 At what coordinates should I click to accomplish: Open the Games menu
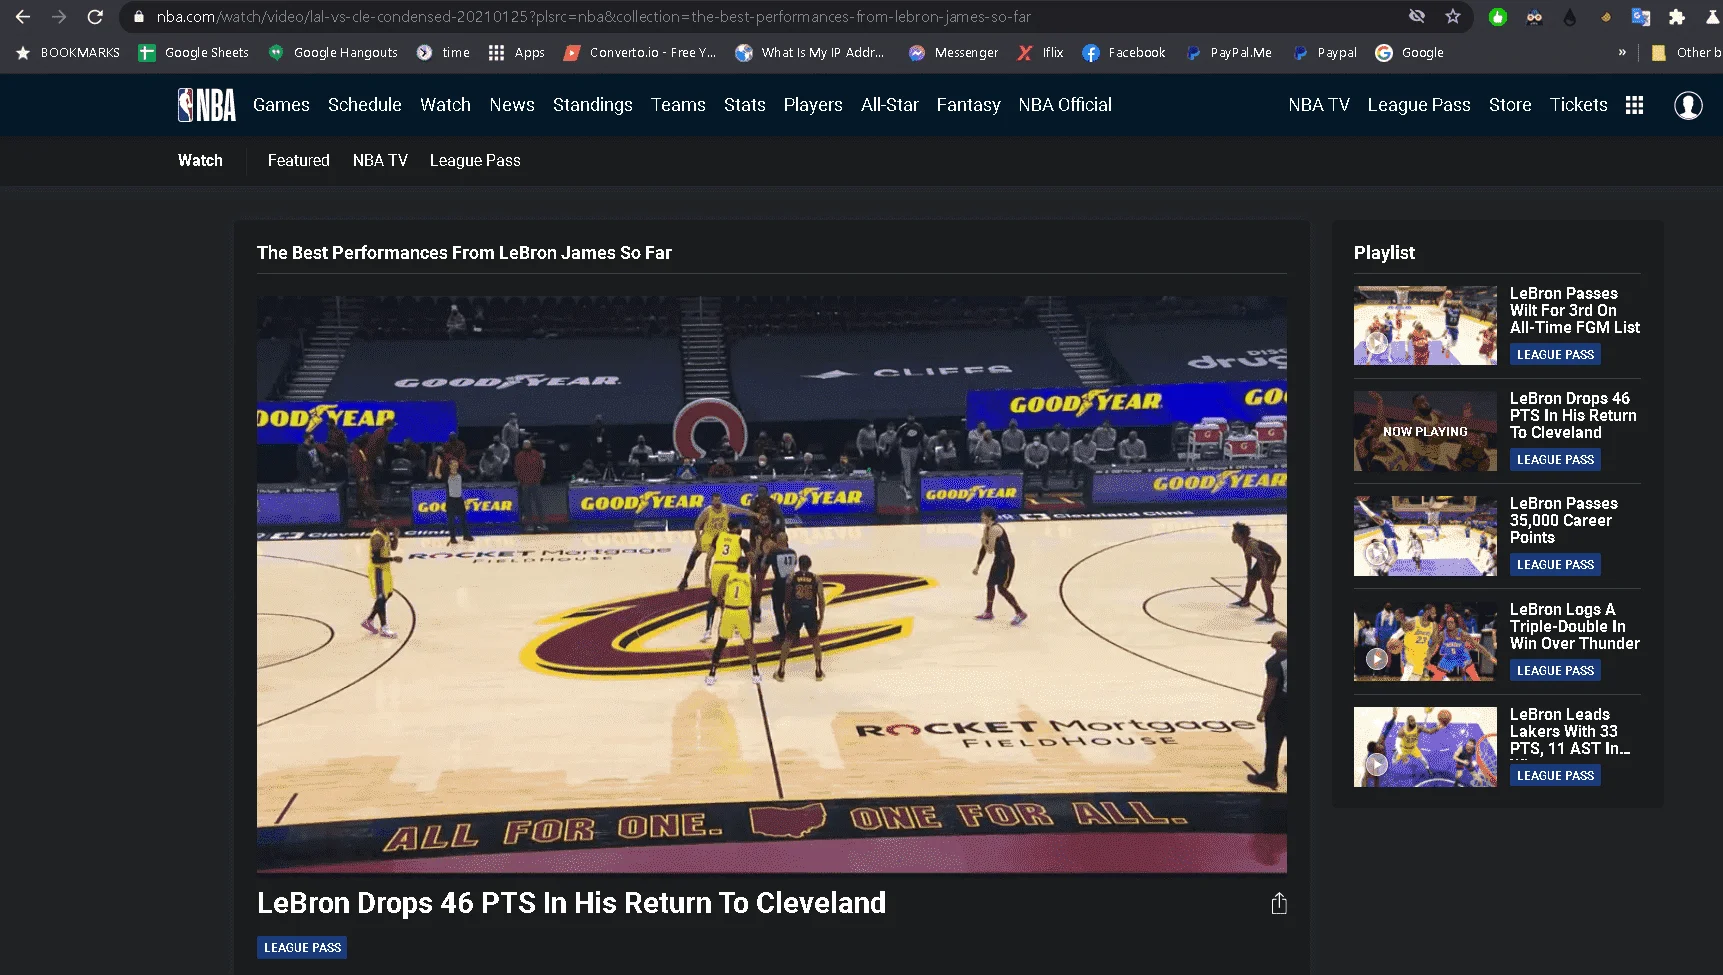[281, 105]
